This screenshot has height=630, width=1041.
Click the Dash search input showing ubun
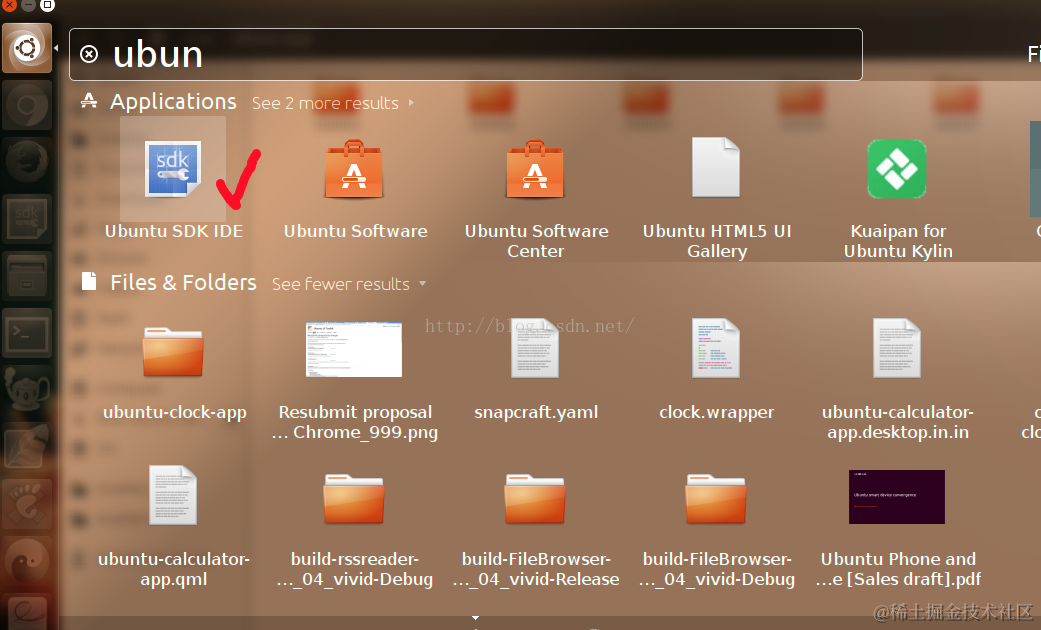click(x=465, y=54)
